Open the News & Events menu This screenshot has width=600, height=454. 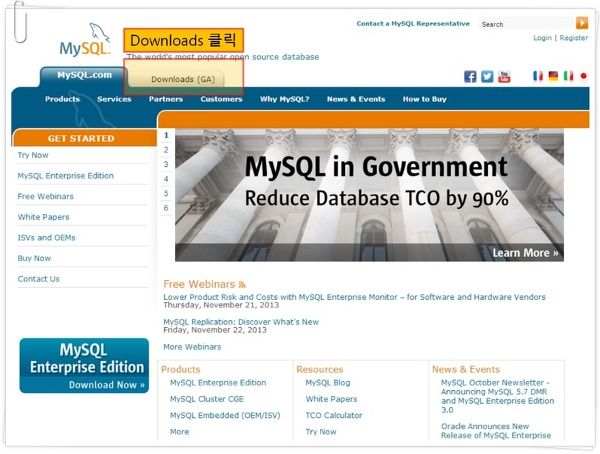point(356,99)
